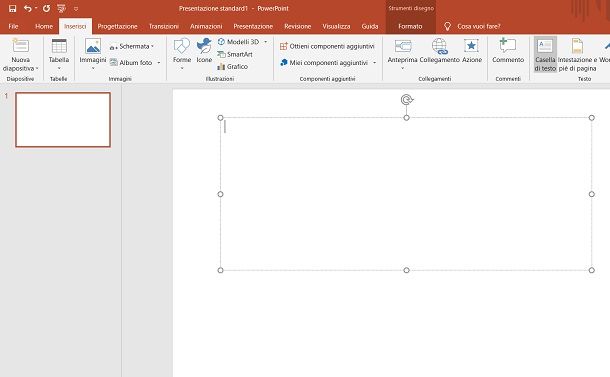Screen dimensions: 610x377
Task: Start presentation from beginning quick-access icon
Action: coord(61,8)
